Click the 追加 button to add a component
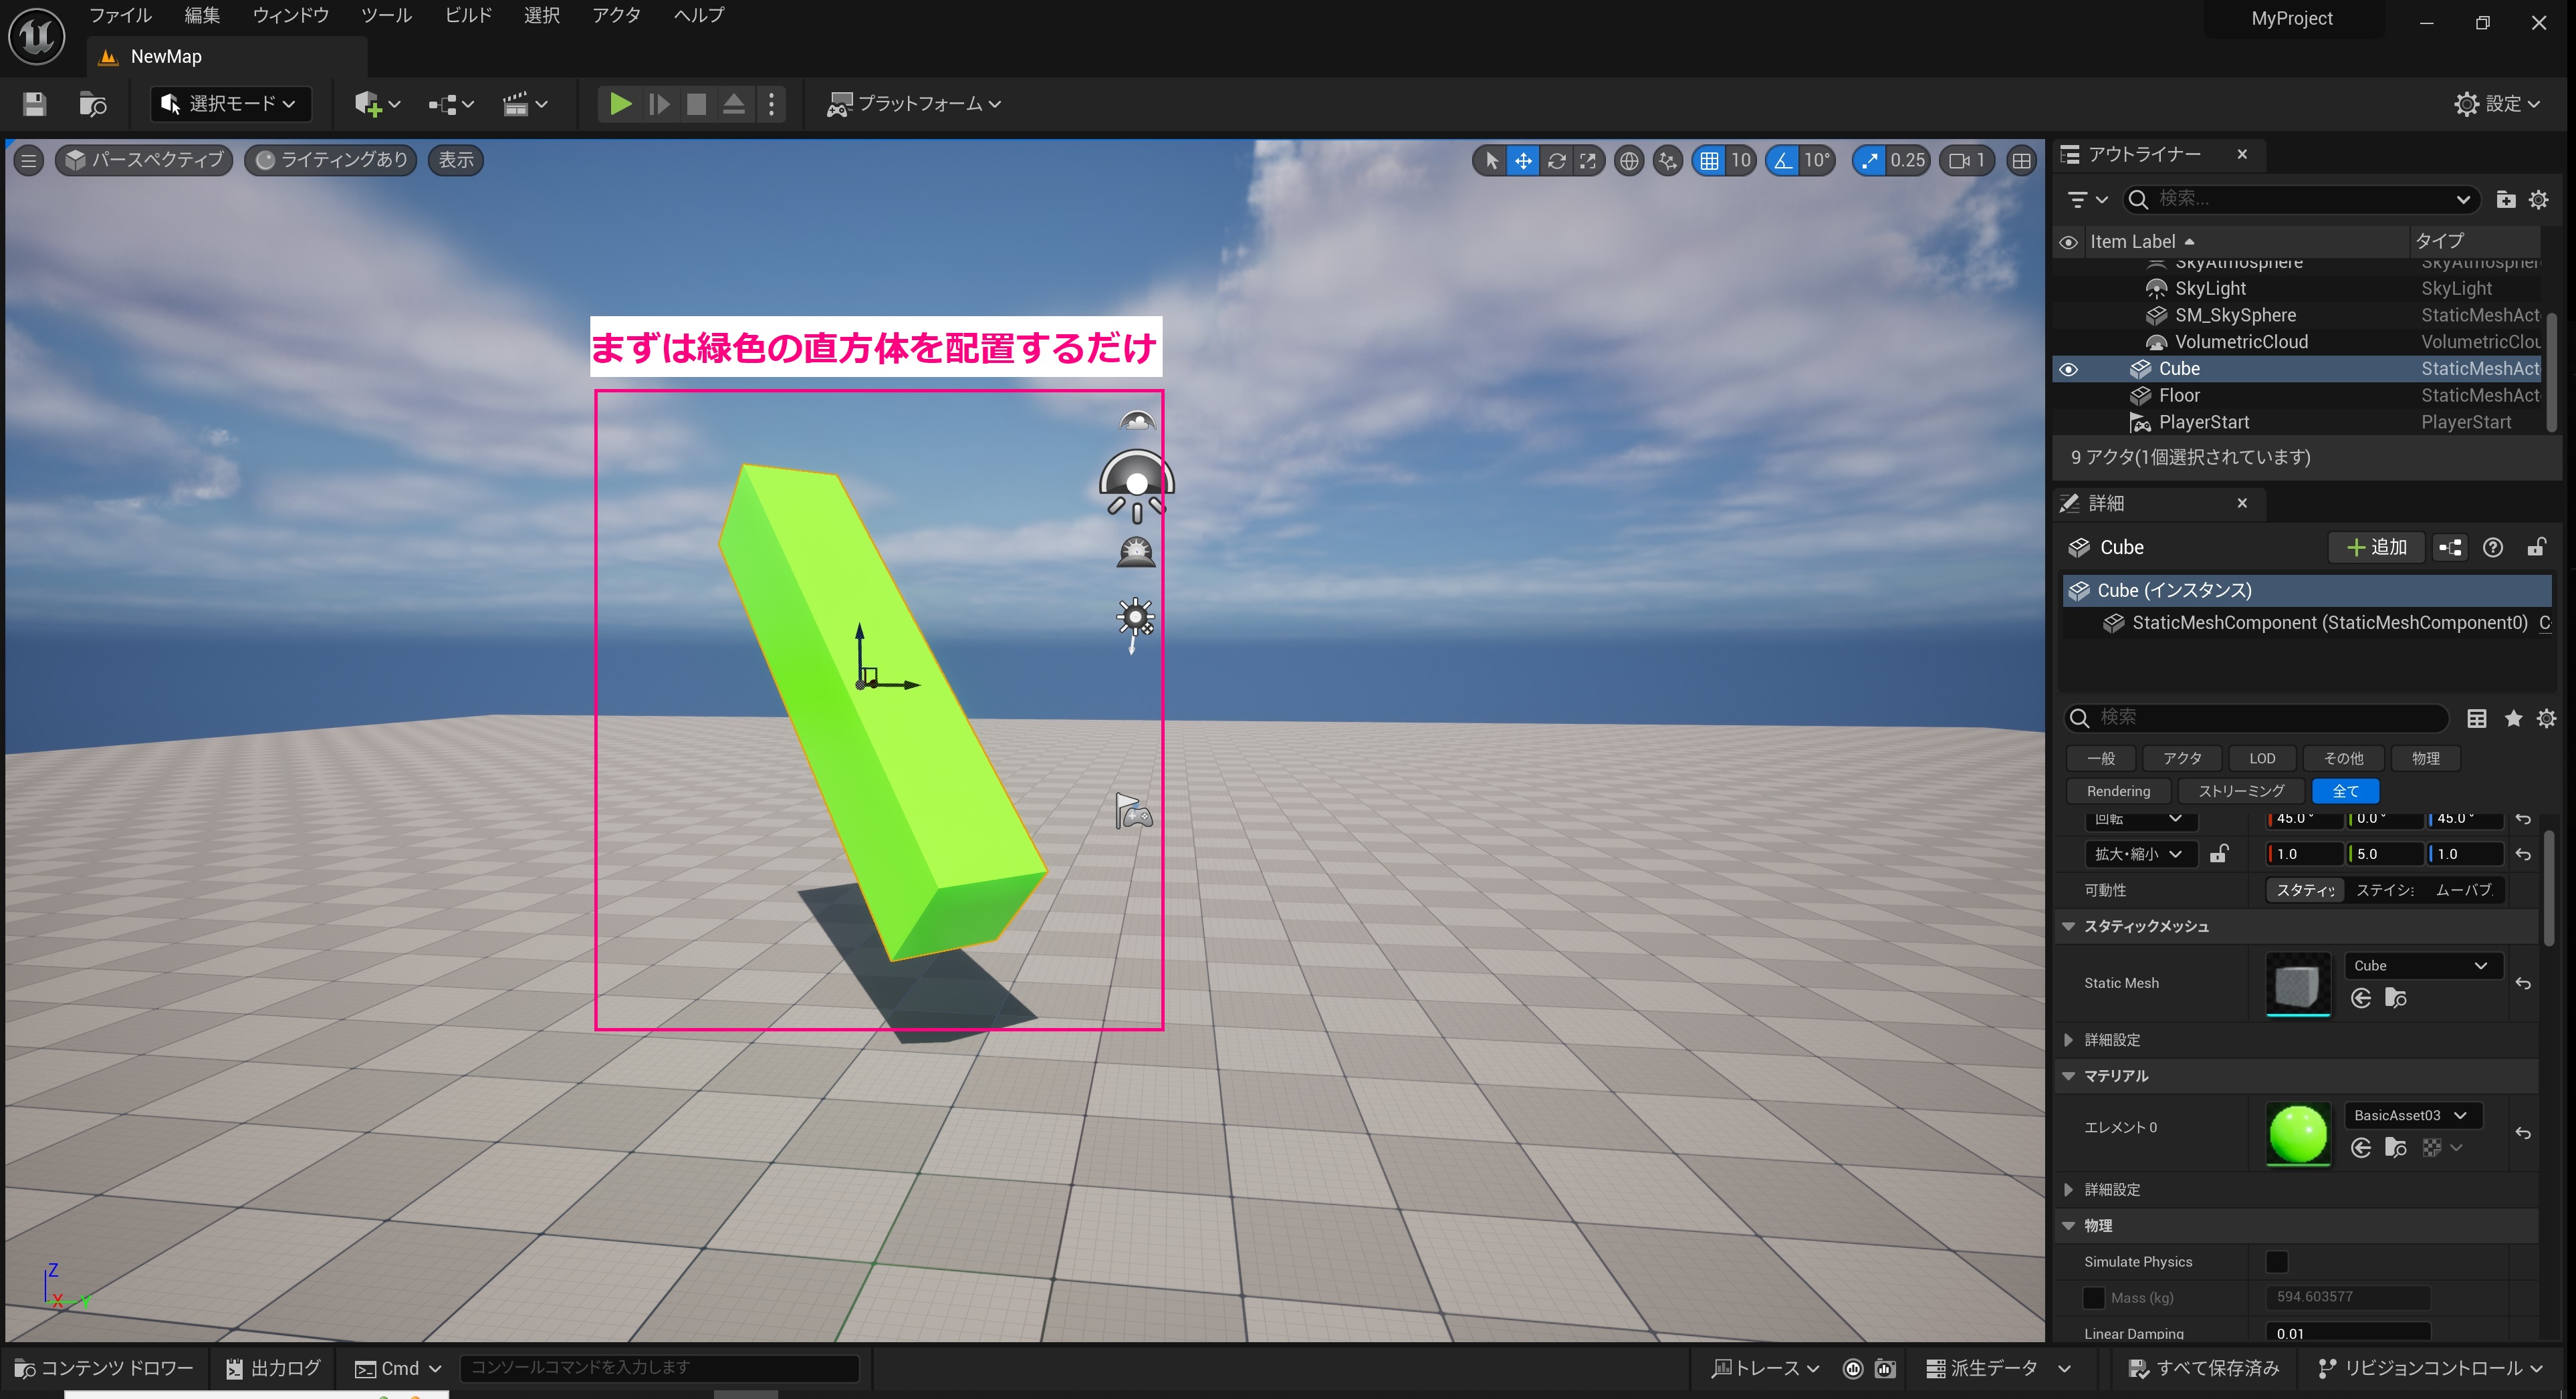Image resolution: width=2576 pixels, height=1399 pixels. tap(2376, 547)
